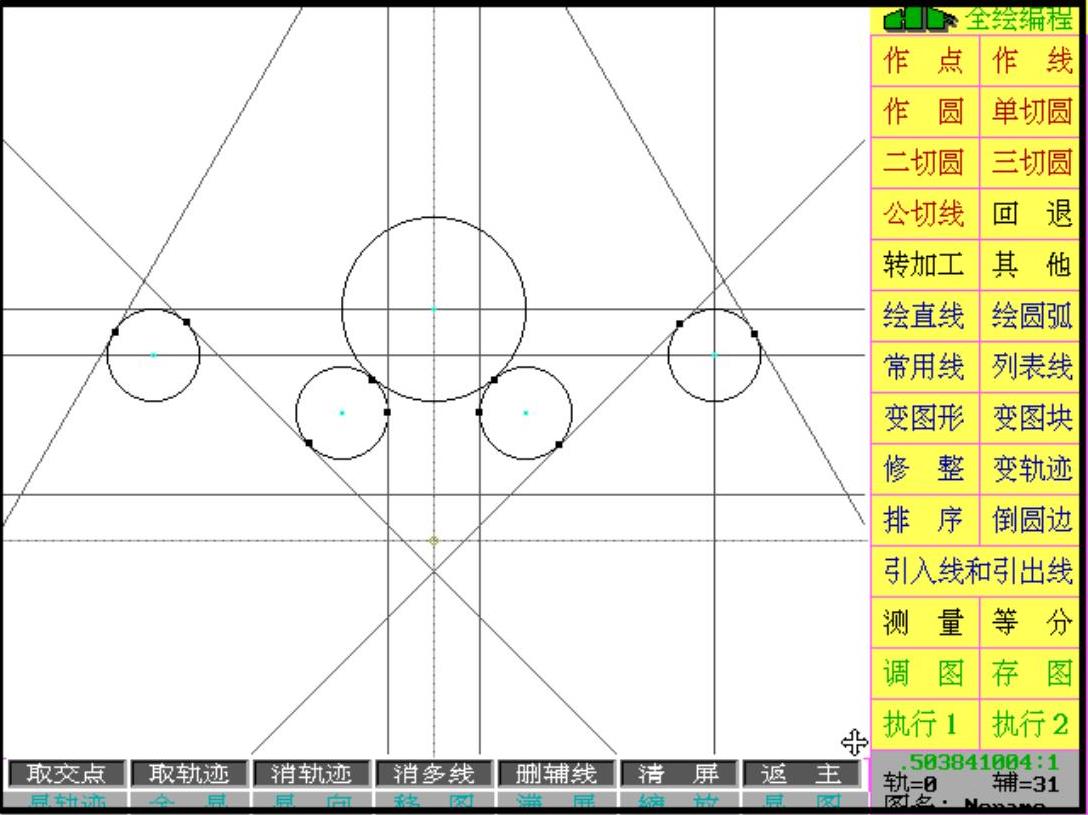Open 列表线 list curve

tap(1030, 366)
